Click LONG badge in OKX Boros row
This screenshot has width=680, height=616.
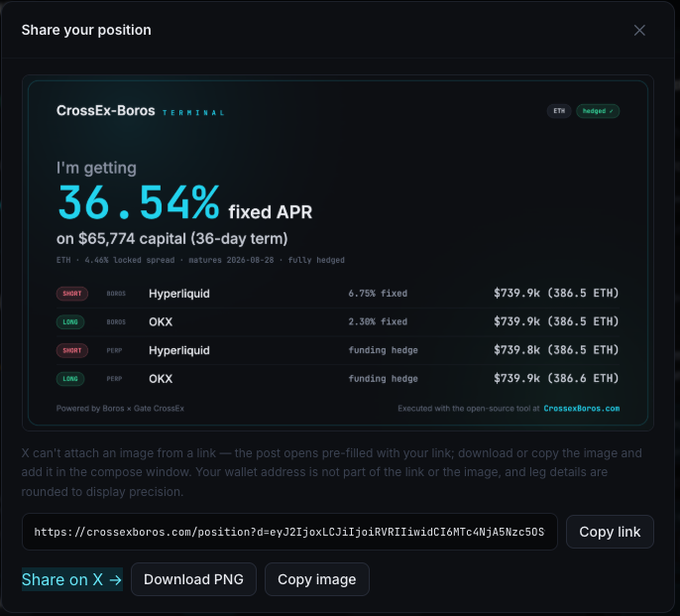coord(70,322)
